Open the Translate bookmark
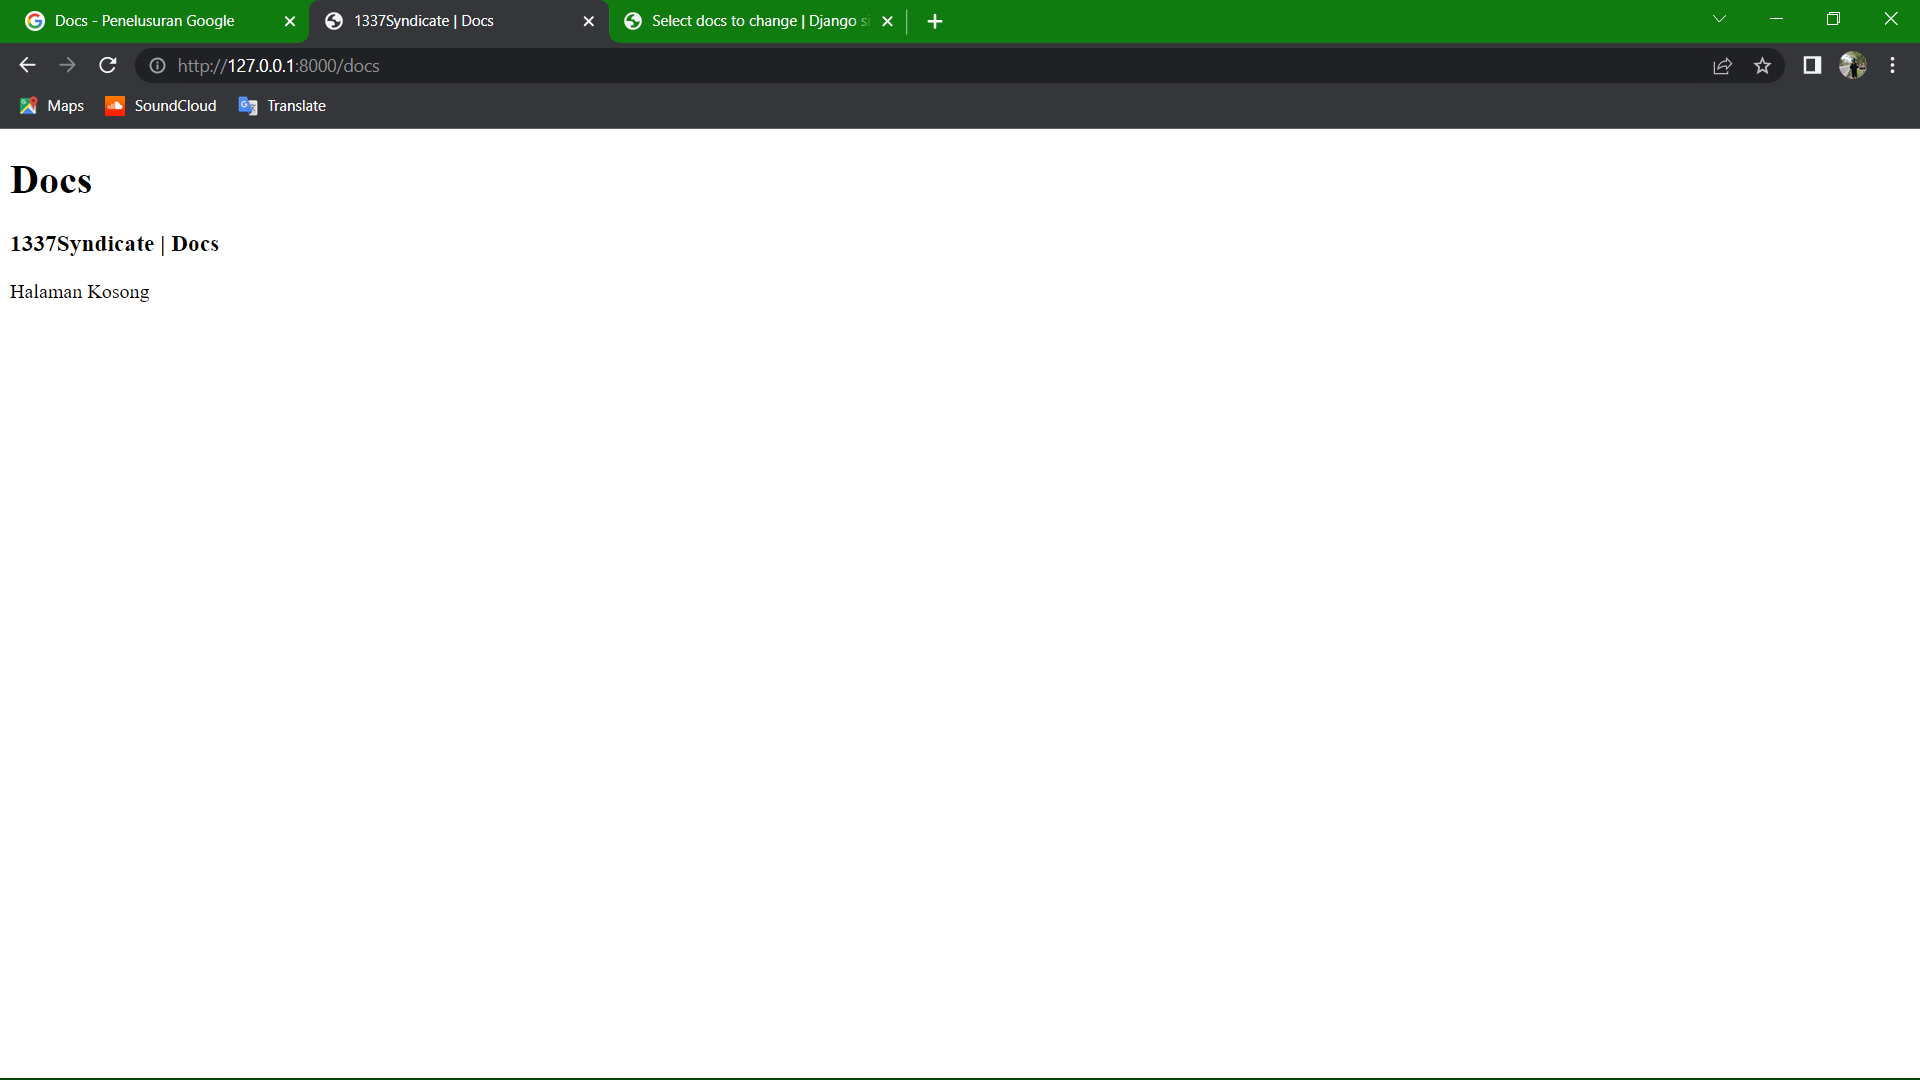 click(282, 106)
